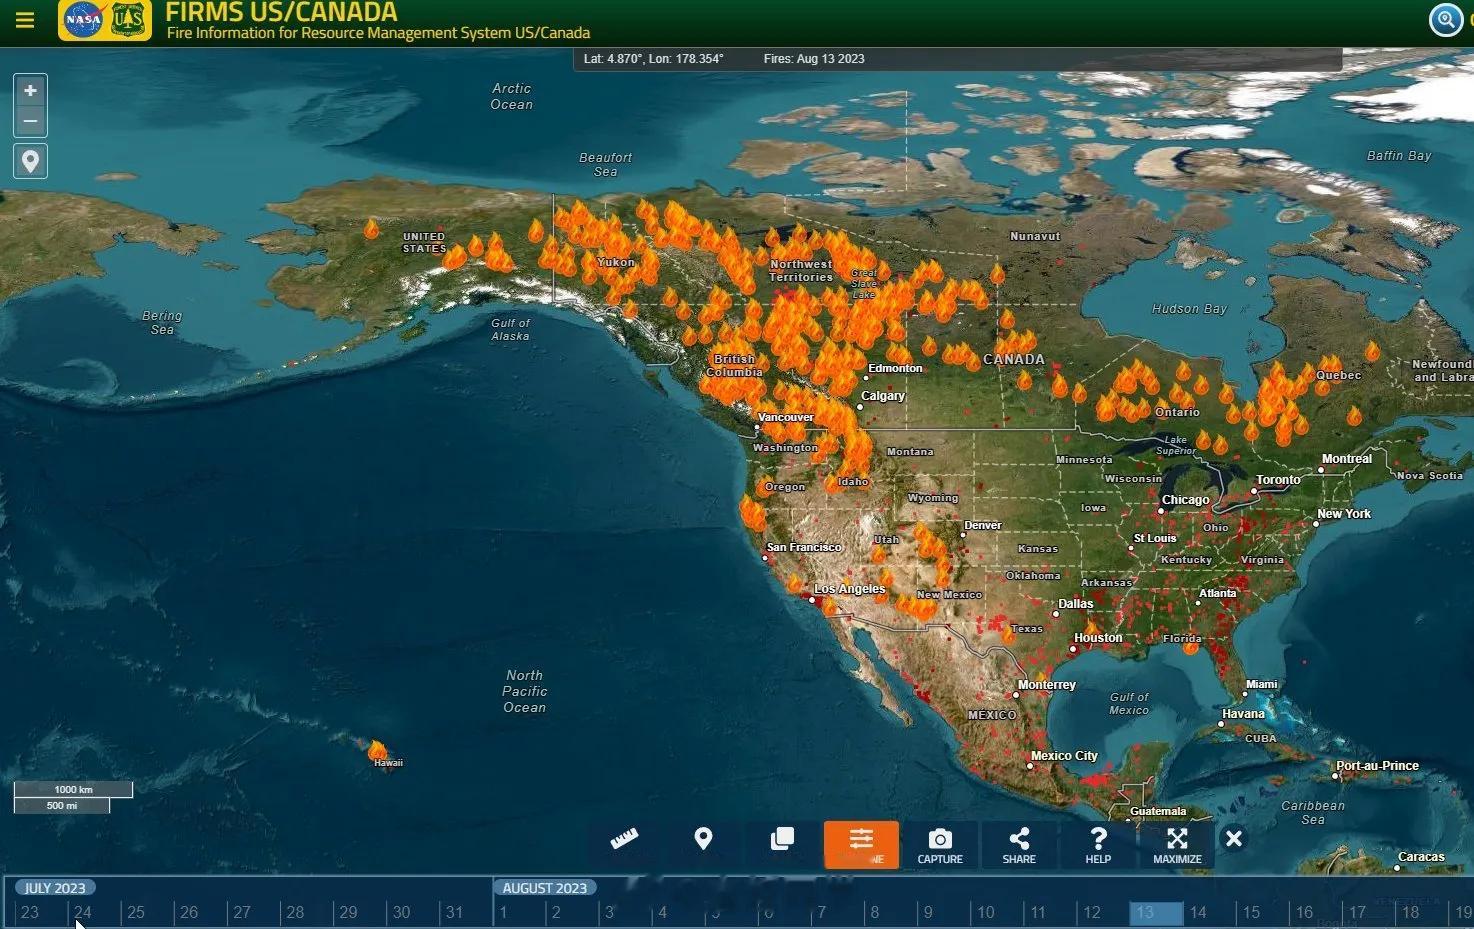Select August 10 on the timeline
This screenshot has height=929, width=1474.
[x=986, y=912]
